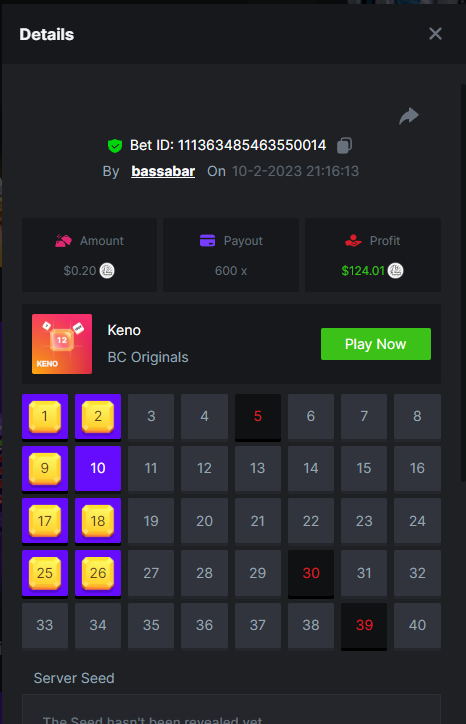Viewport: 466px width, 724px height.
Task: Click the Profit hand icon
Action: pos(353,241)
